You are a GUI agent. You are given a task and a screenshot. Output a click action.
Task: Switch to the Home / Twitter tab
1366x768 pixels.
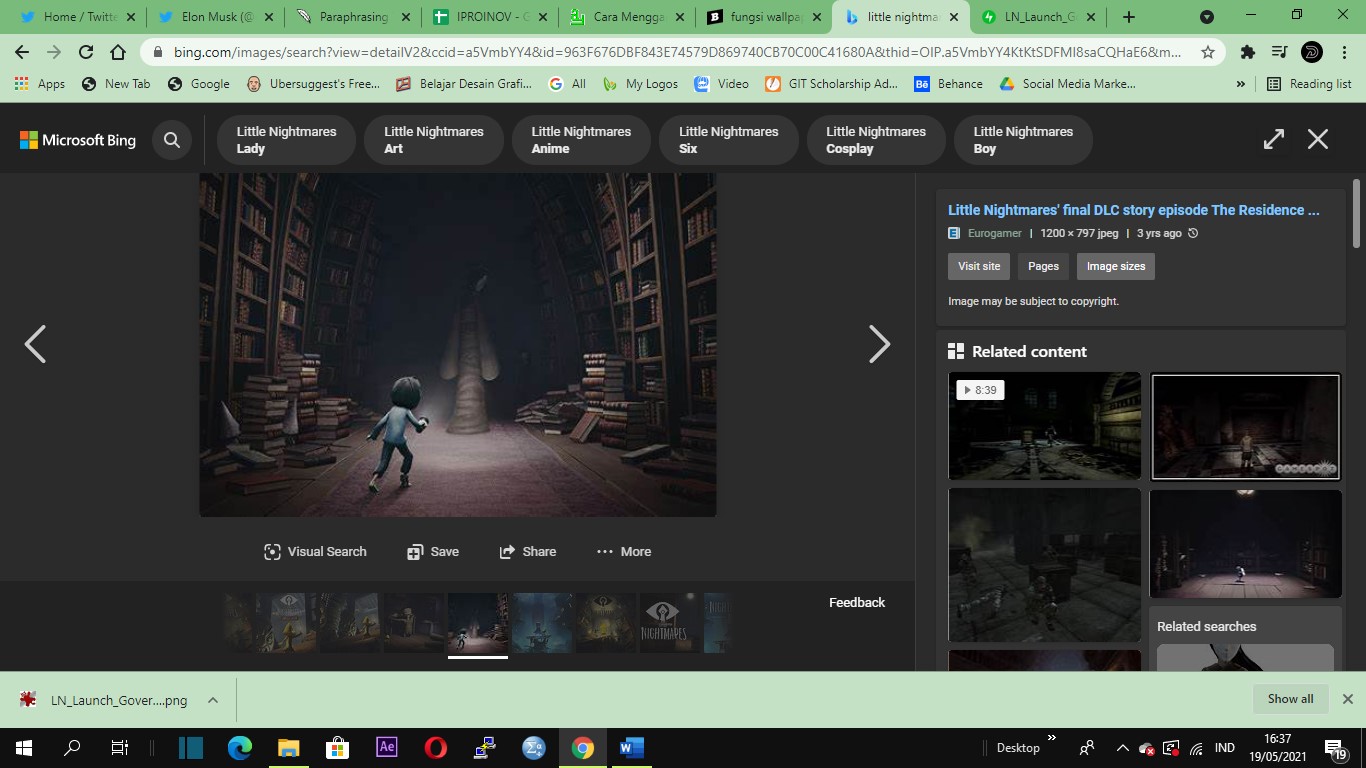pyautogui.click(x=78, y=17)
